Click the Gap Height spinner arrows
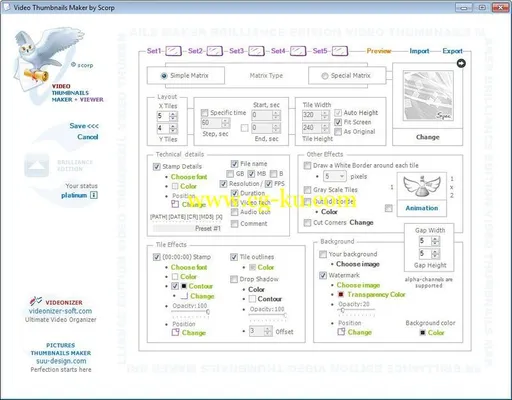The image size is (512, 400). tap(435, 254)
